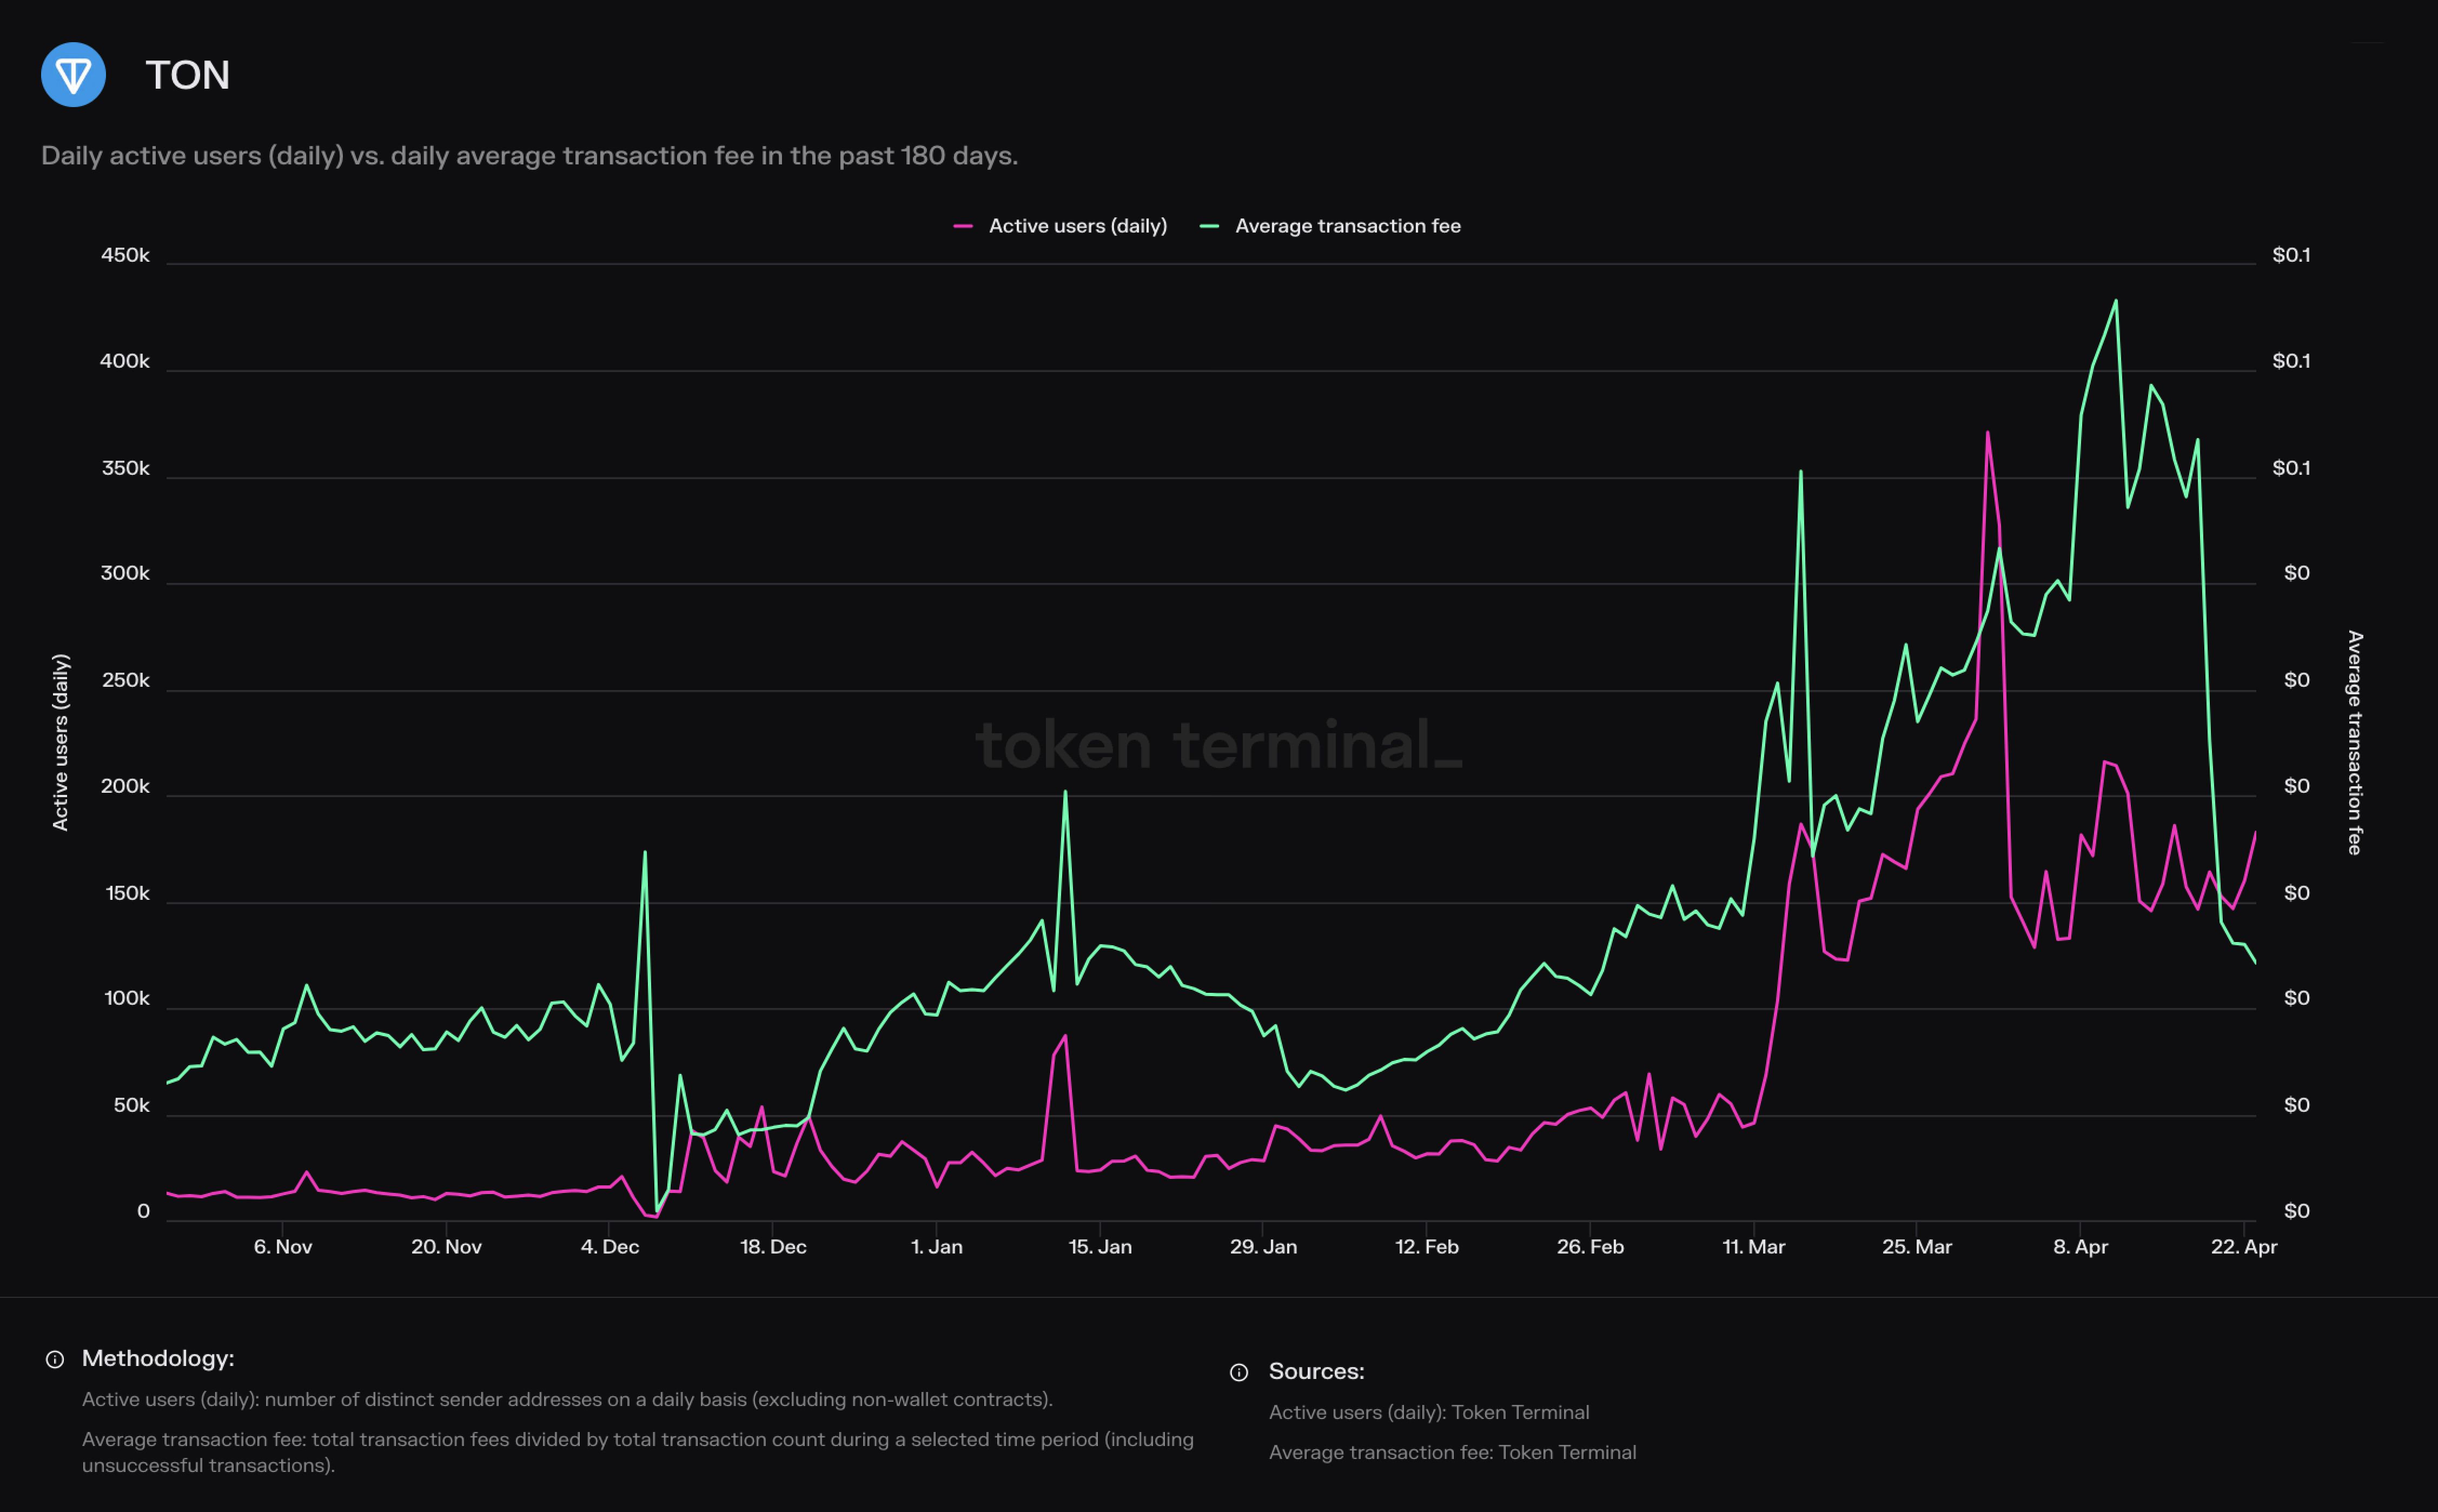Click the Sources heading
This screenshot has height=1512, width=2438.
(x=1316, y=1371)
